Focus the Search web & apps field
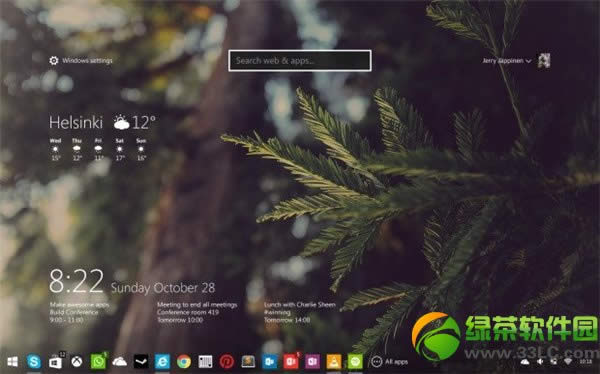This screenshot has width=600, height=374. pyautogui.click(x=300, y=60)
